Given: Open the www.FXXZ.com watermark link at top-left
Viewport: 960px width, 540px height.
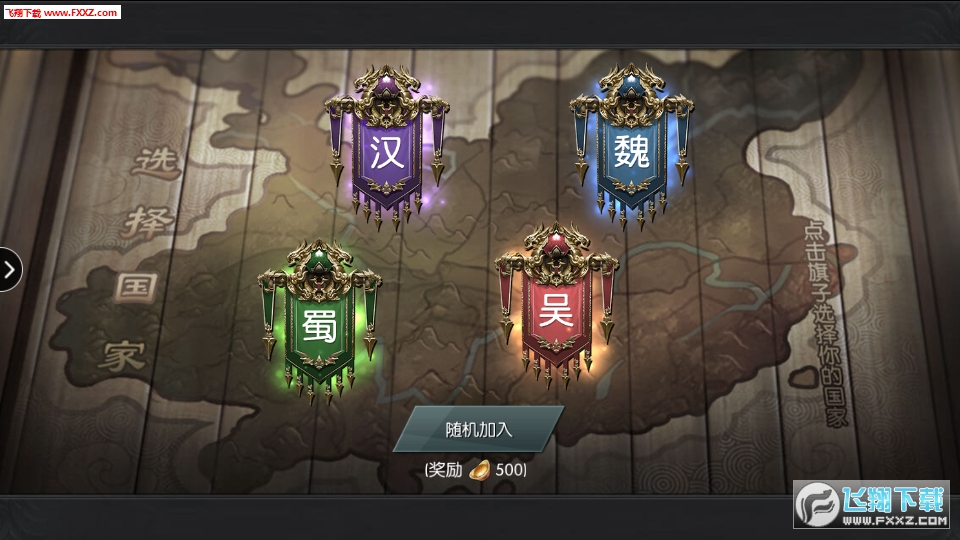Looking at the screenshot, I should click(80, 12).
